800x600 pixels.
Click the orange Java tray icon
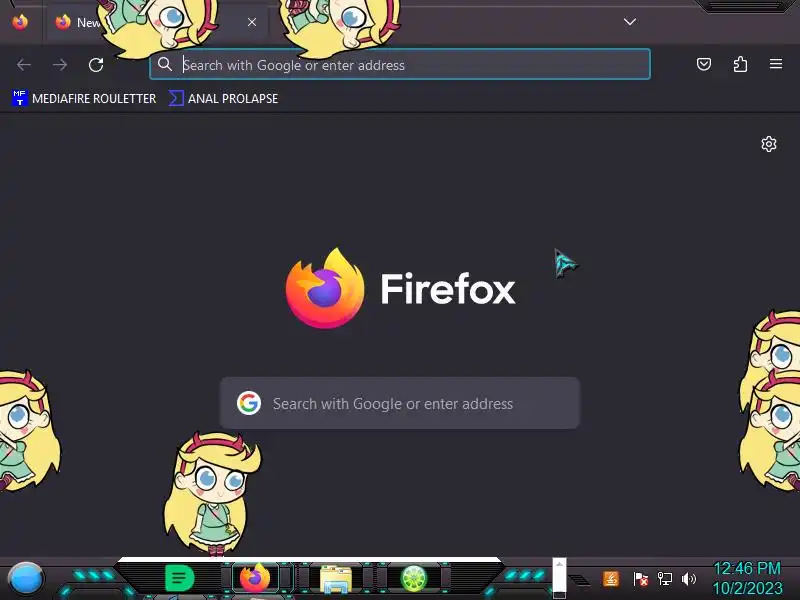(x=611, y=579)
